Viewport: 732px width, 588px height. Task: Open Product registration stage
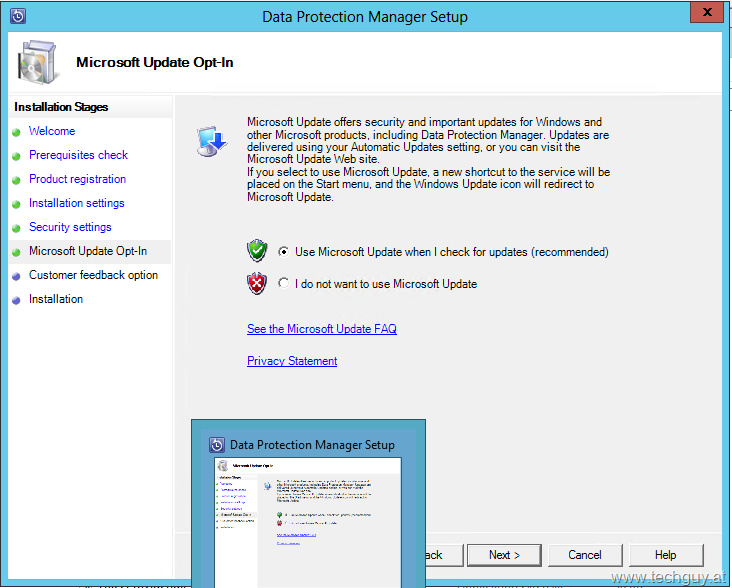[x=77, y=179]
